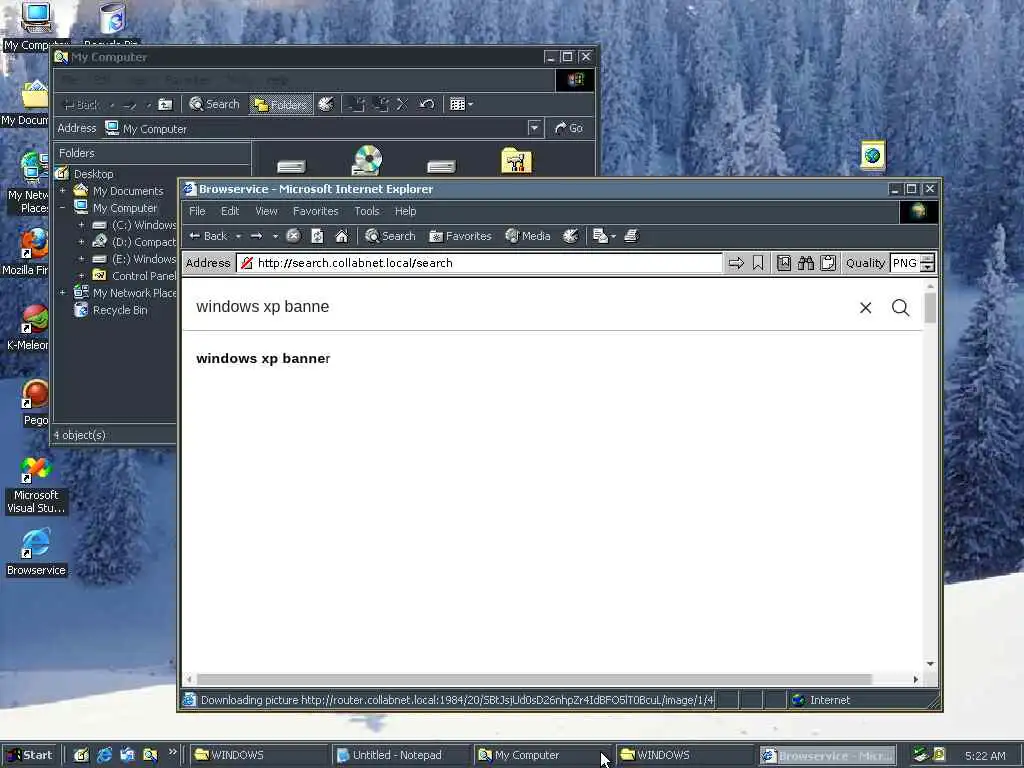The height and width of the screenshot is (768, 1024).
Task: Click Search in My Computer toolbar
Action: pyautogui.click(x=215, y=104)
